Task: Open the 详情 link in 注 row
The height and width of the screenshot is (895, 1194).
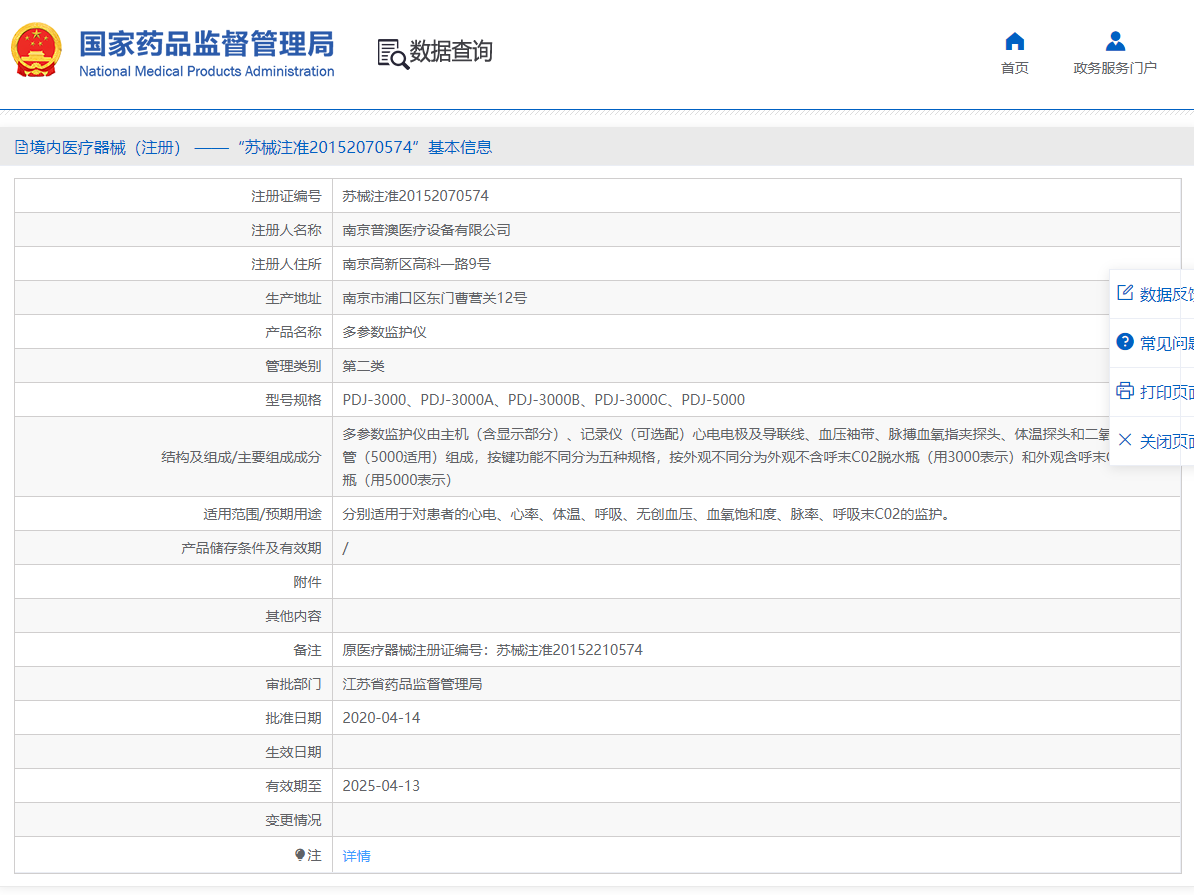Action: click(x=356, y=856)
